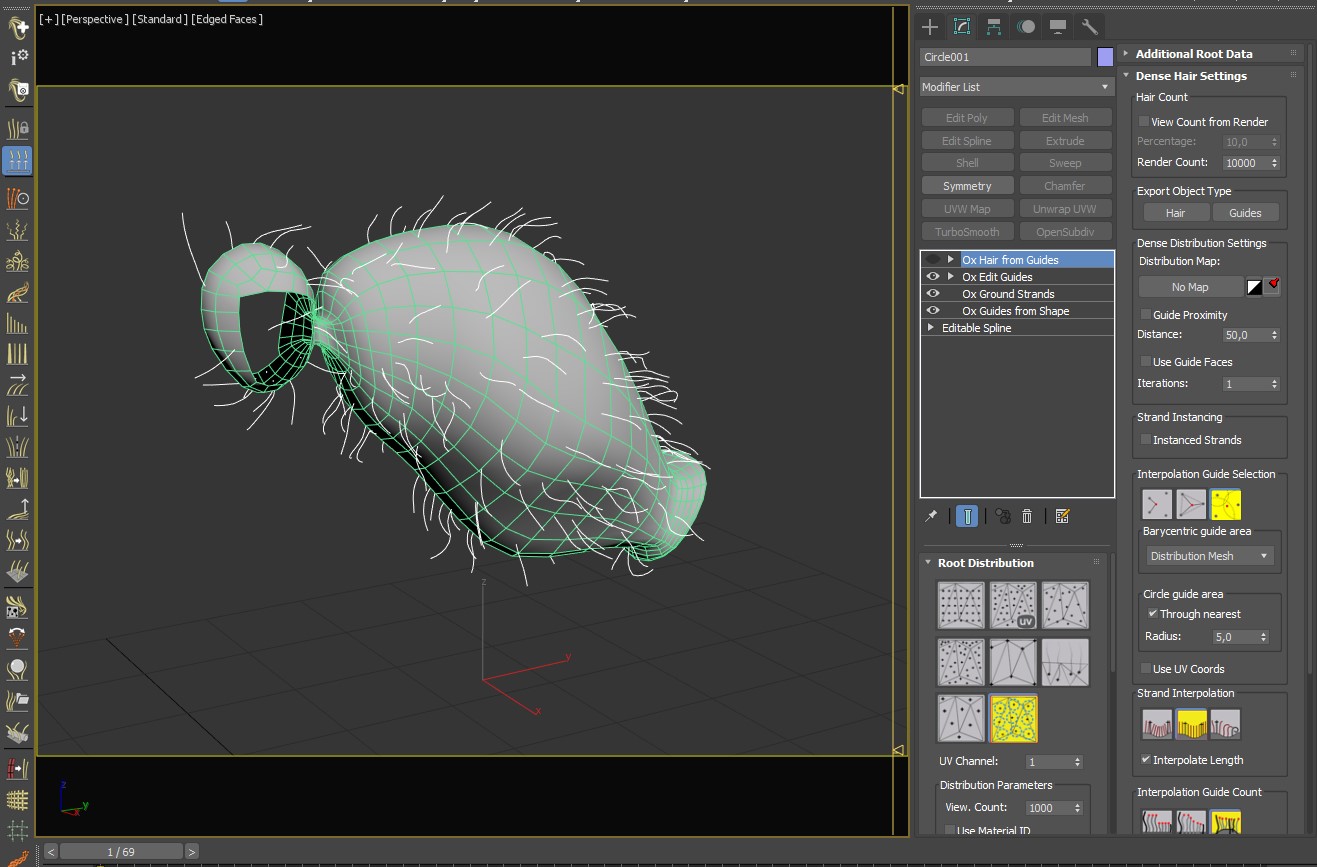Select Ox Guides from Shape in stack

click(1015, 311)
